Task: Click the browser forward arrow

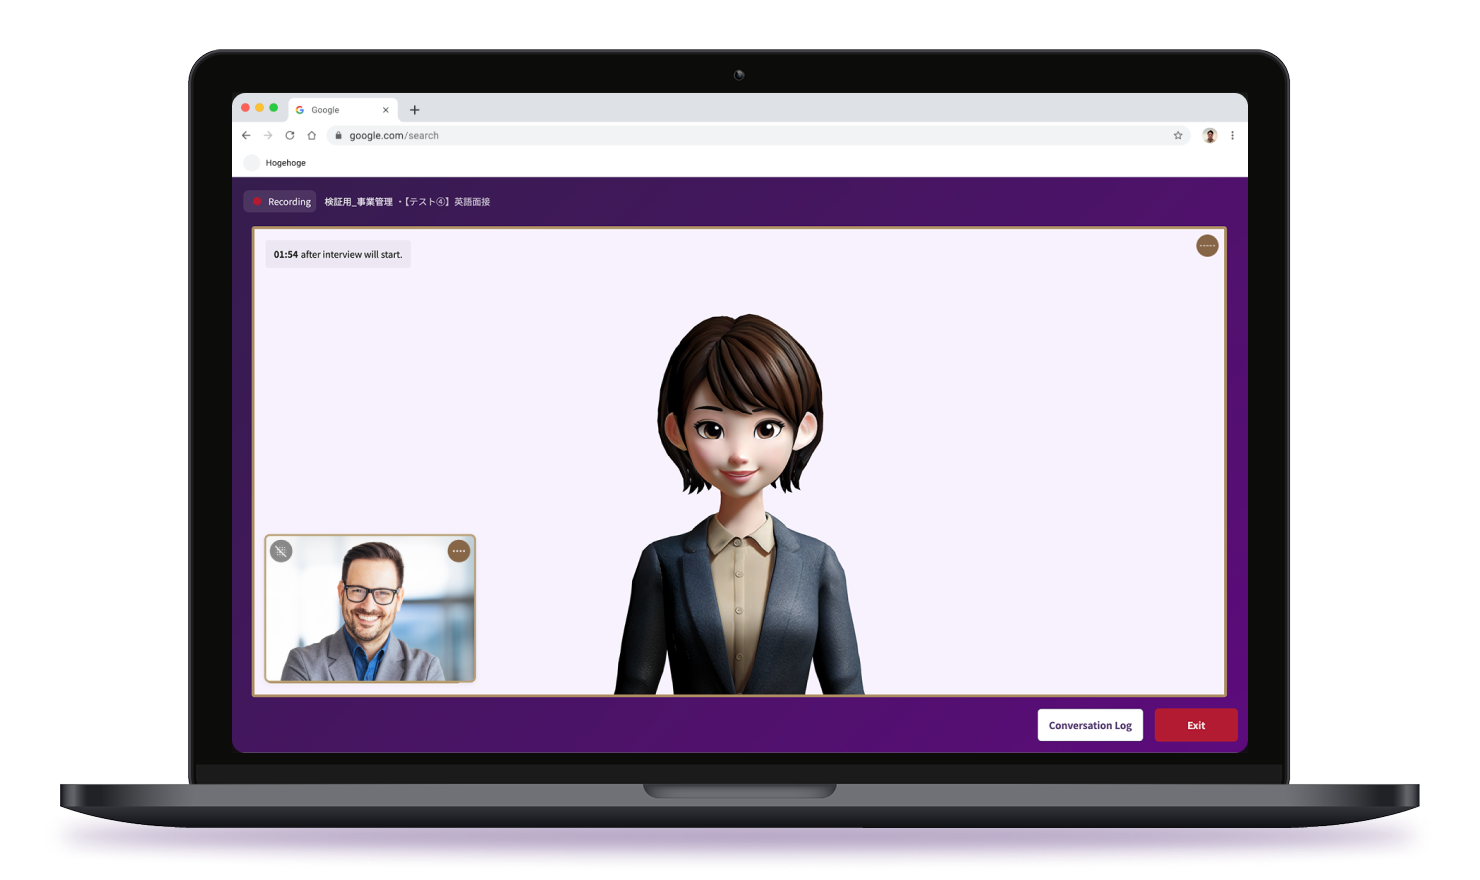Action: click(268, 136)
